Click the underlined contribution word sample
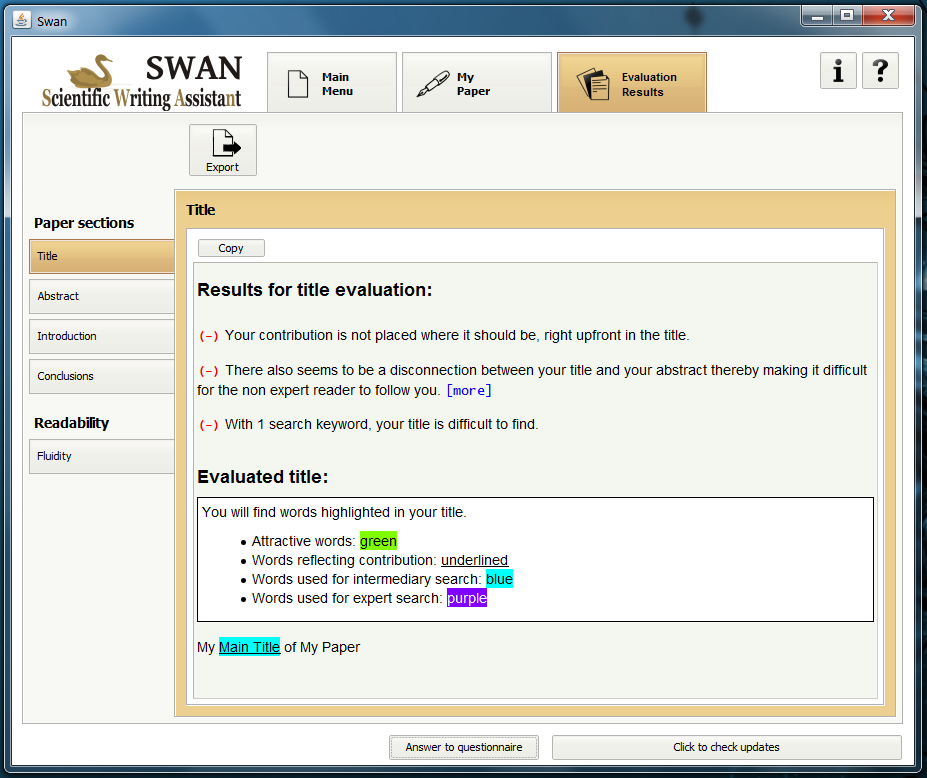The height and width of the screenshot is (778, 927). (474, 560)
